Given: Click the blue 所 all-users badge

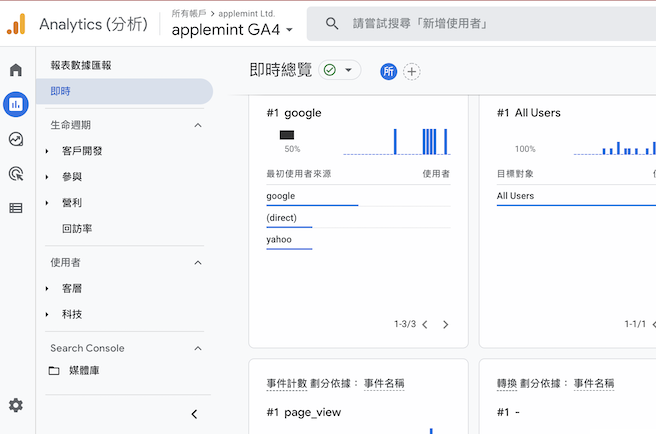Looking at the screenshot, I should (x=389, y=72).
